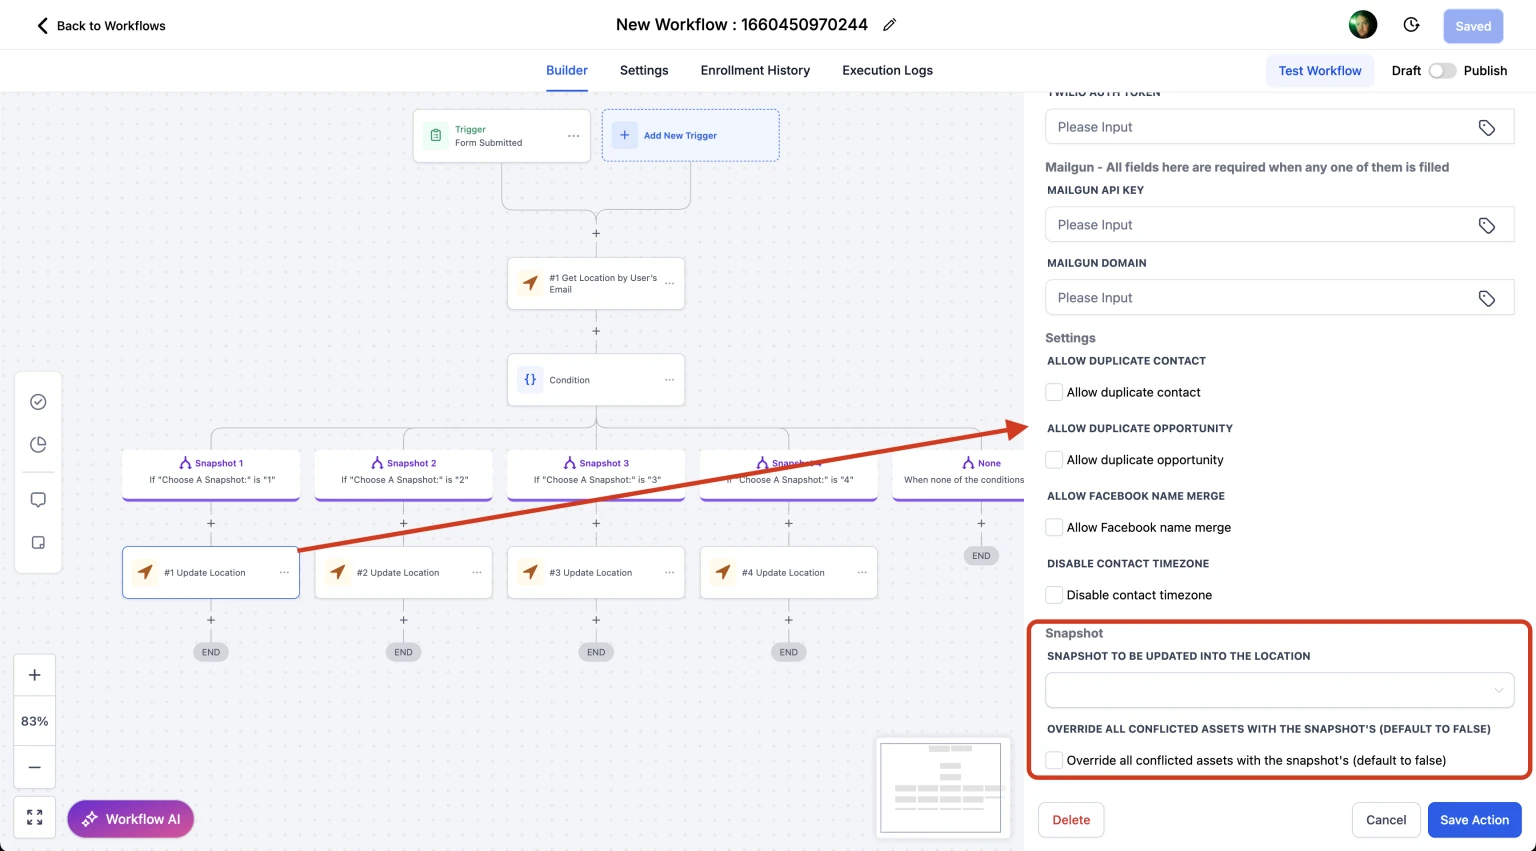Switch to the Execution Logs tab
Screen dimensions: 1536x851
pyautogui.click(x=887, y=71)
